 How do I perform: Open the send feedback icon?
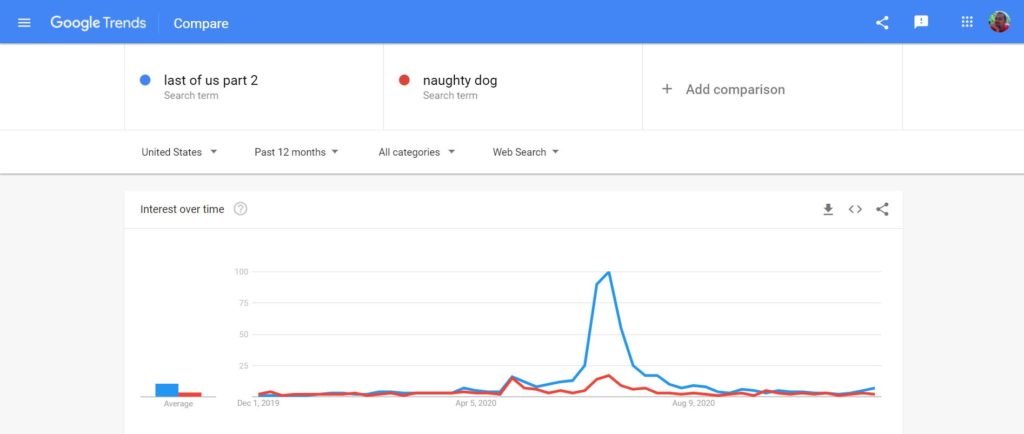[x=921, y=22]
